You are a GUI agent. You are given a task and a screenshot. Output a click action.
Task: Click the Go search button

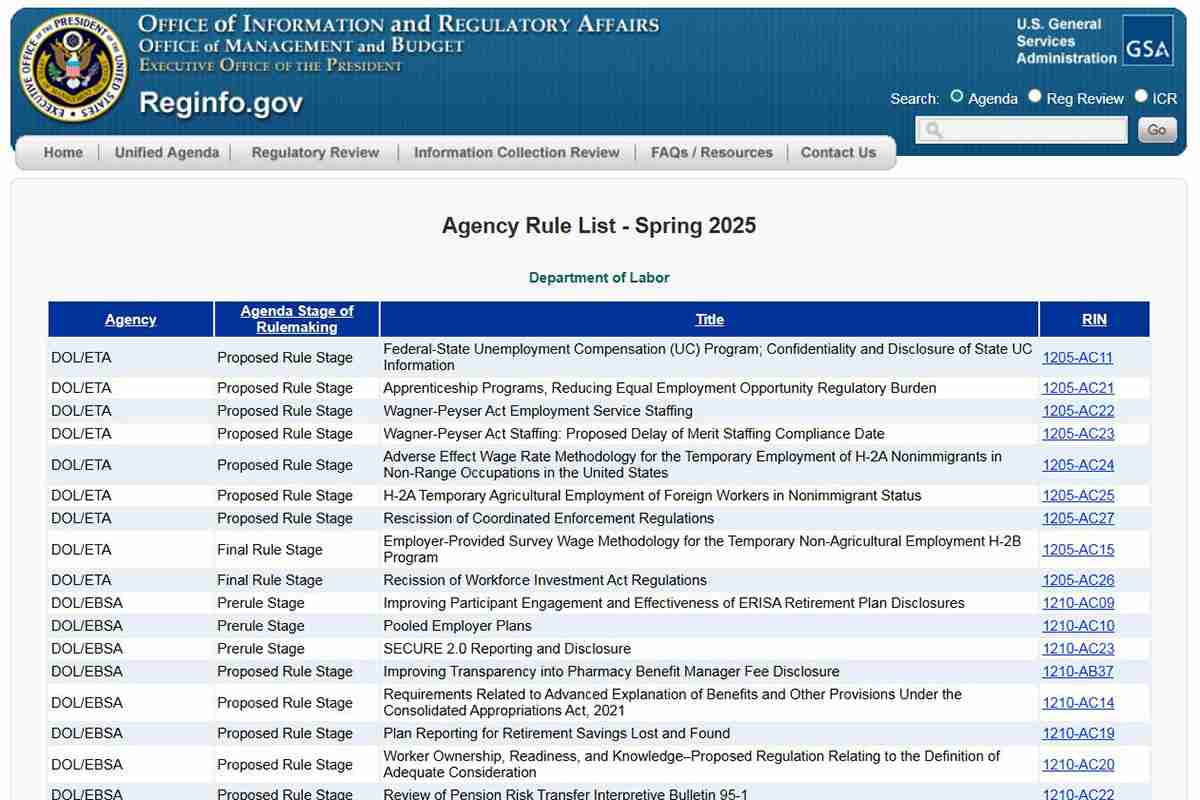click(x=1157, y=130)
